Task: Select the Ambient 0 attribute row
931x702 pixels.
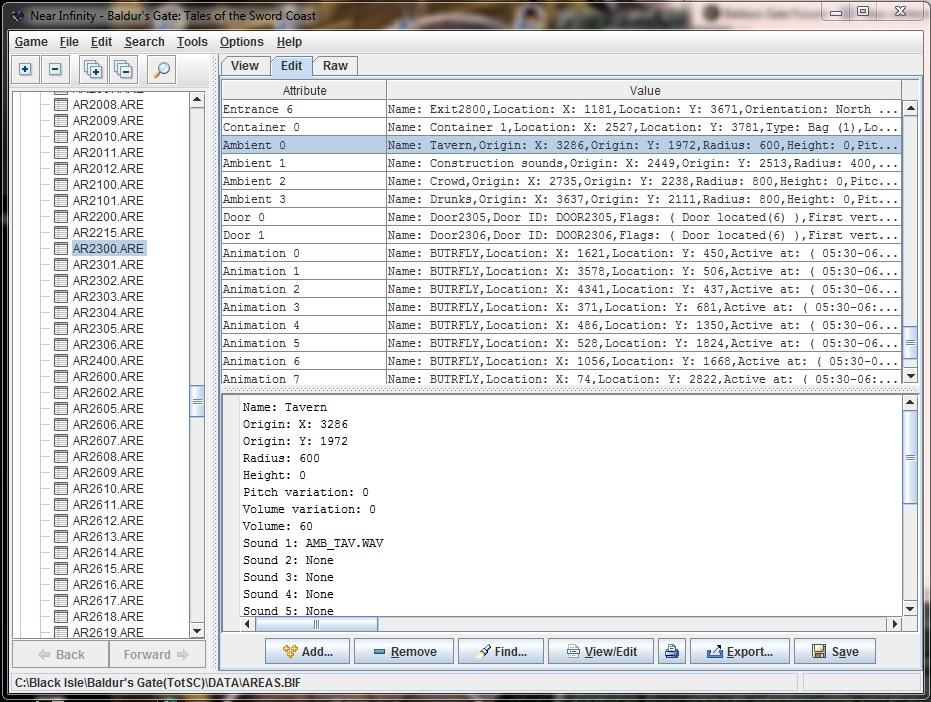Action: (x=561, y=145)
